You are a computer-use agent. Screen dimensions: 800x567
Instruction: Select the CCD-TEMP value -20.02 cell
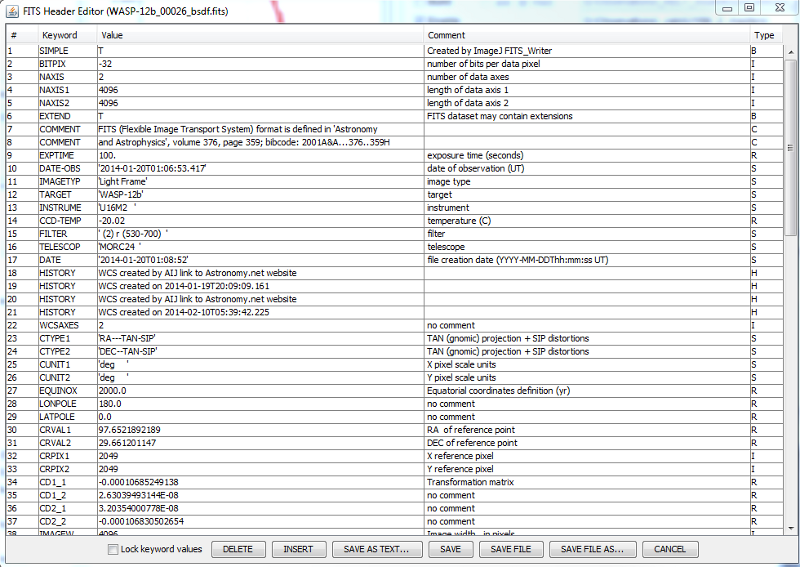coord(260,220)
